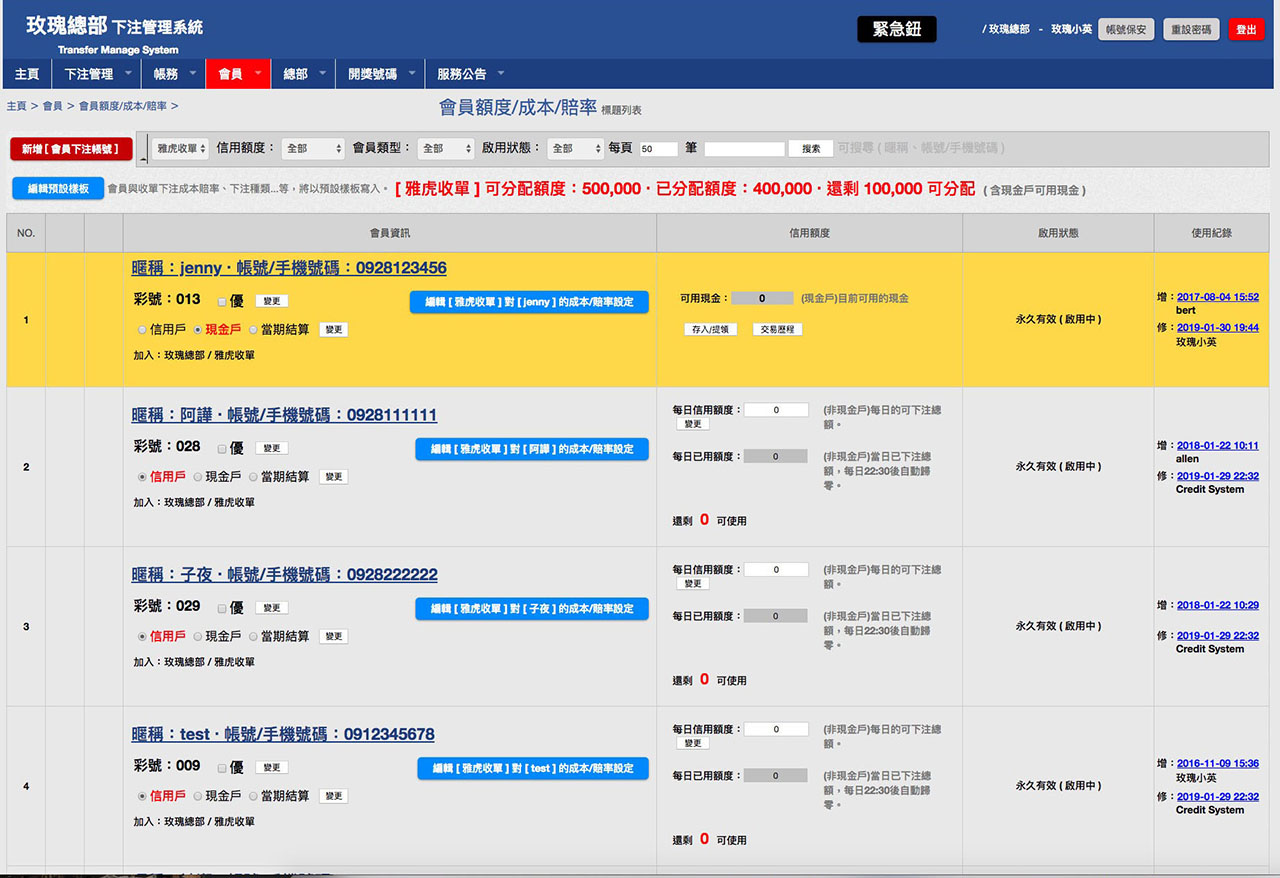The width and height of the screenshot is (1280, 878).
Task: Open jenny's member name link
Action: 289,268
